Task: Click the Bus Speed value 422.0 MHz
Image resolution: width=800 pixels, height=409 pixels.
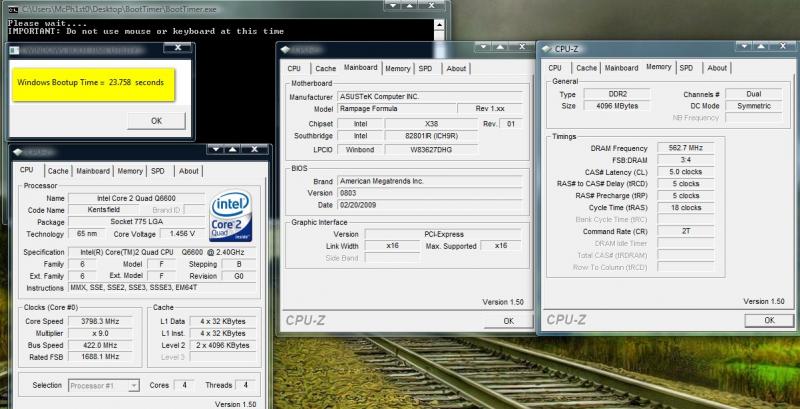Action: pos(100,345)
